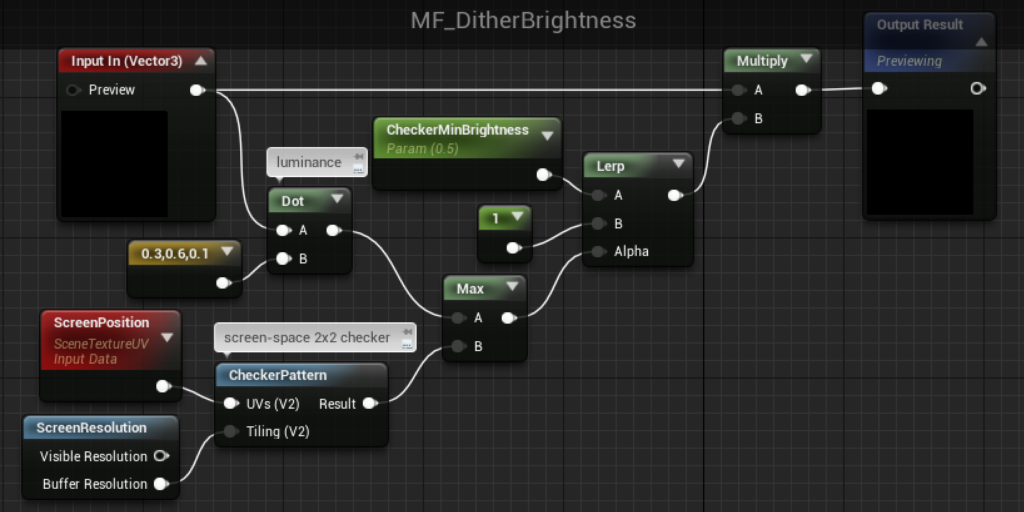Collapse the Output Result node preview
Image resolution: width=1024 pixels, height=512 pixels.
(981, 42)
